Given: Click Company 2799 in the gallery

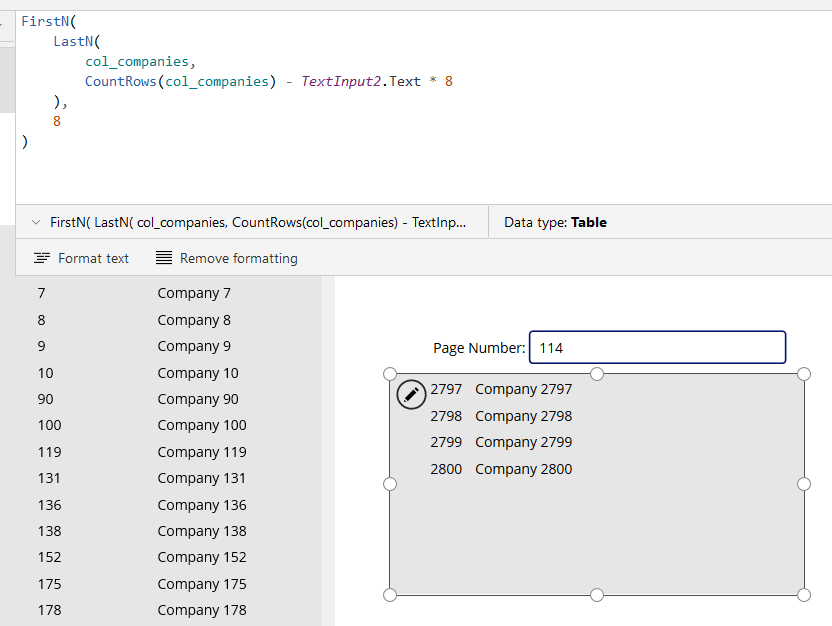Looking at the screenshot, I should pyautogui.click(x=523, y=442).
